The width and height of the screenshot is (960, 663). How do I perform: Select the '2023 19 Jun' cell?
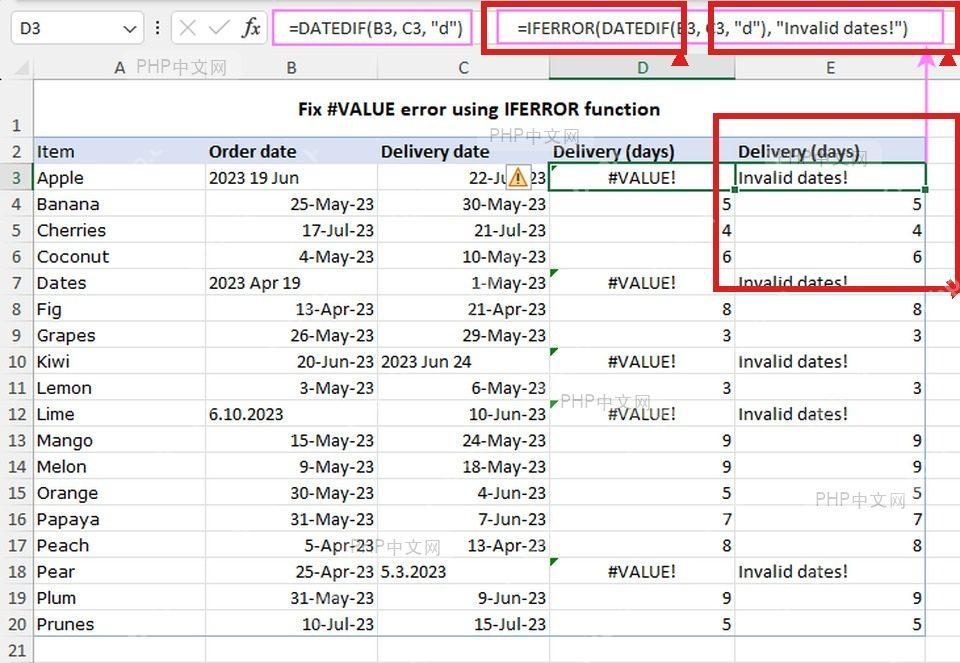291,178
